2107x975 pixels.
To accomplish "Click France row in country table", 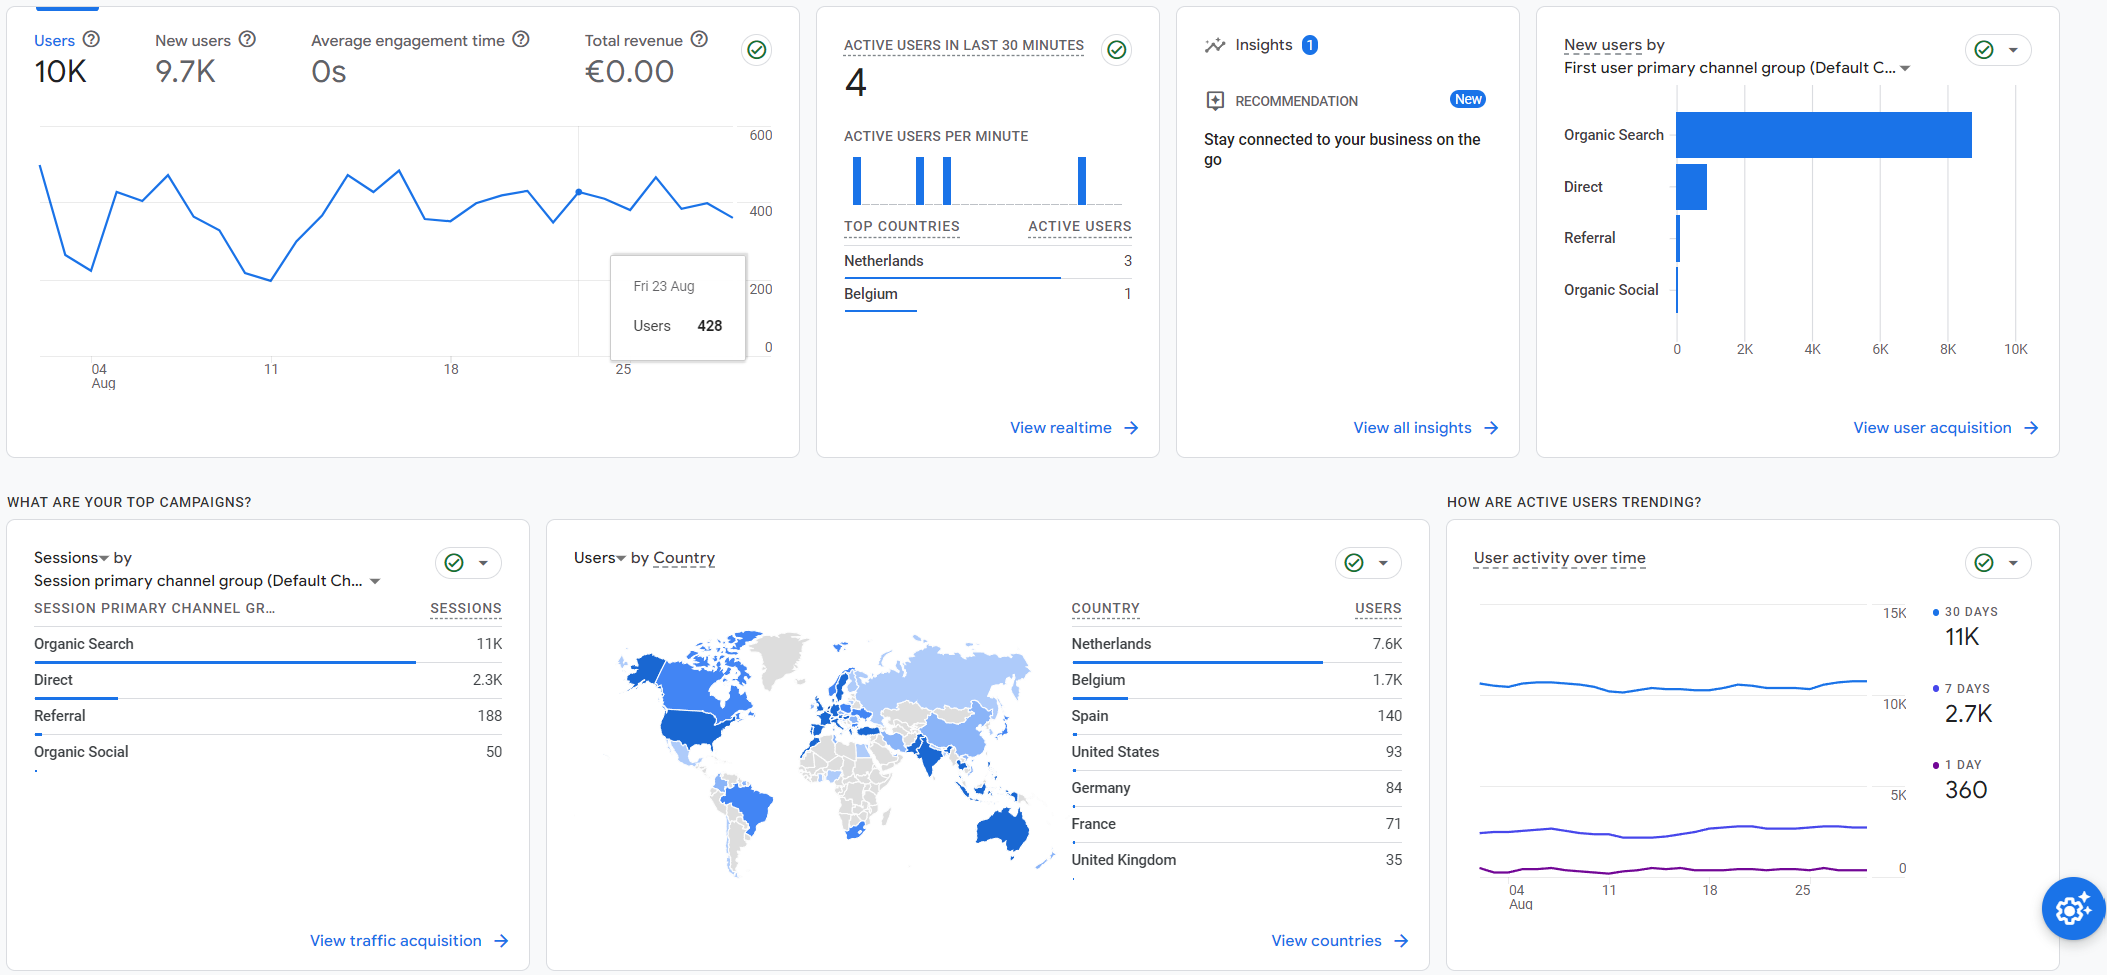I will [x=1237, y=824].
